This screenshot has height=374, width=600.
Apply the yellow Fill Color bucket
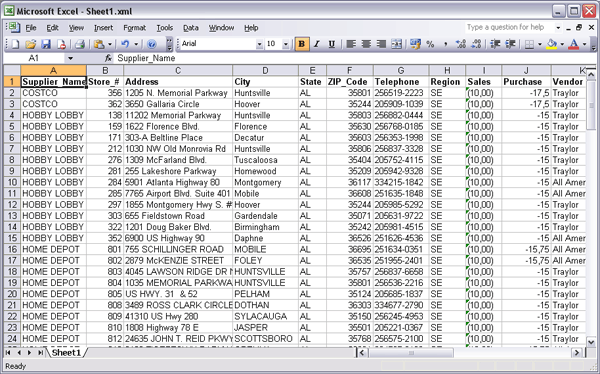[551, 44]
